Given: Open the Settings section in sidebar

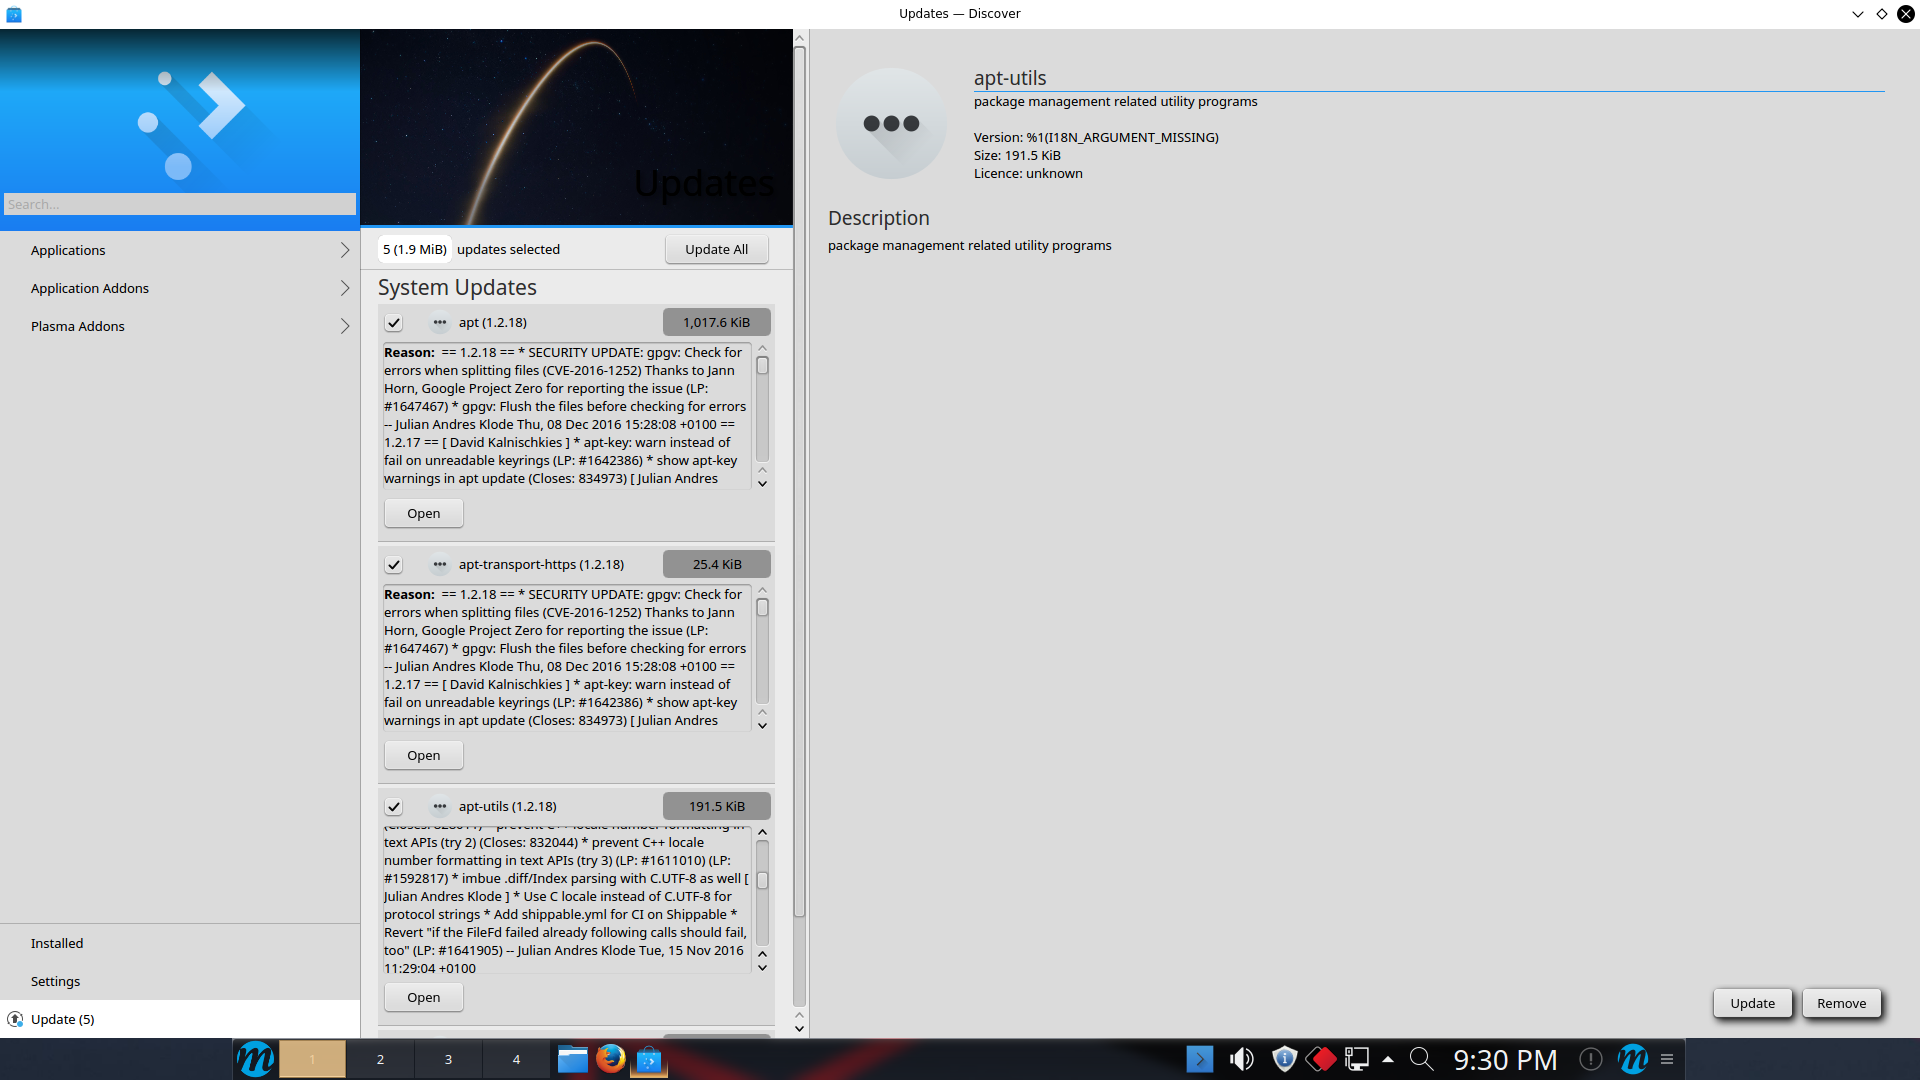Looking at the screenshot, I should (x=55, y=981).
